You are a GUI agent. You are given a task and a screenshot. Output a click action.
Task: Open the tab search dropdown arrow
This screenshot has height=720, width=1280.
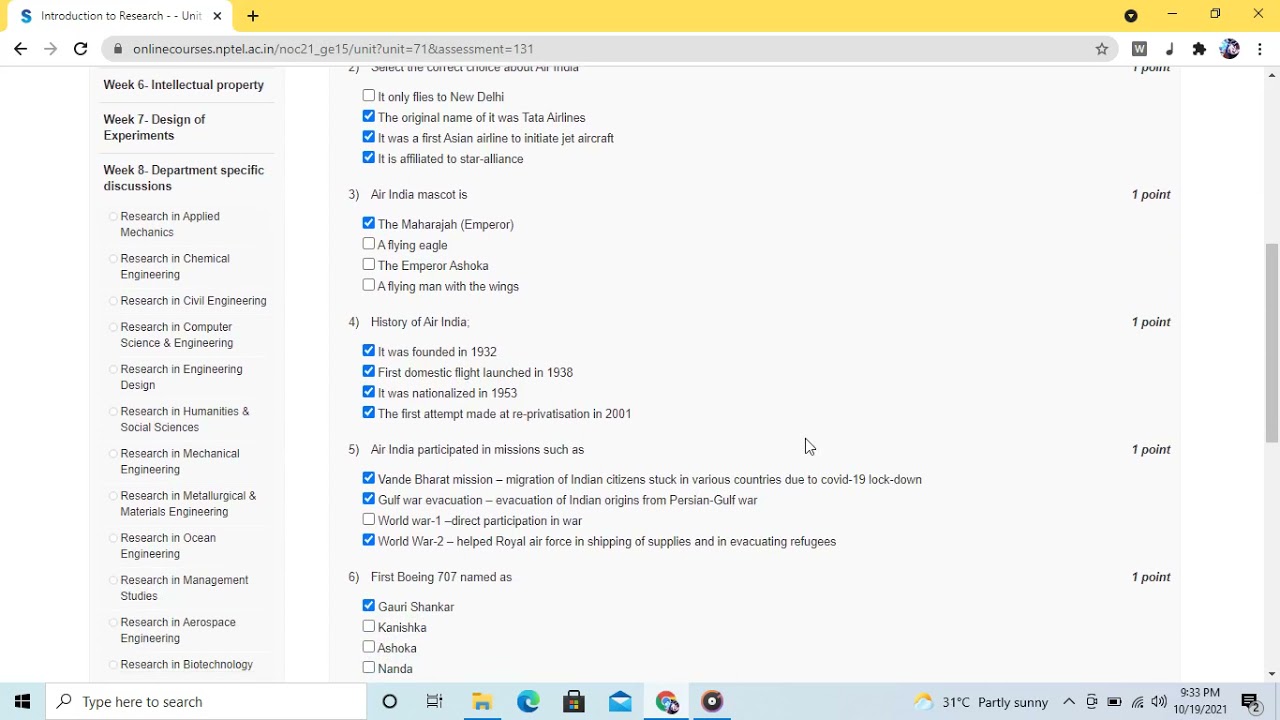coord(1131,15)
